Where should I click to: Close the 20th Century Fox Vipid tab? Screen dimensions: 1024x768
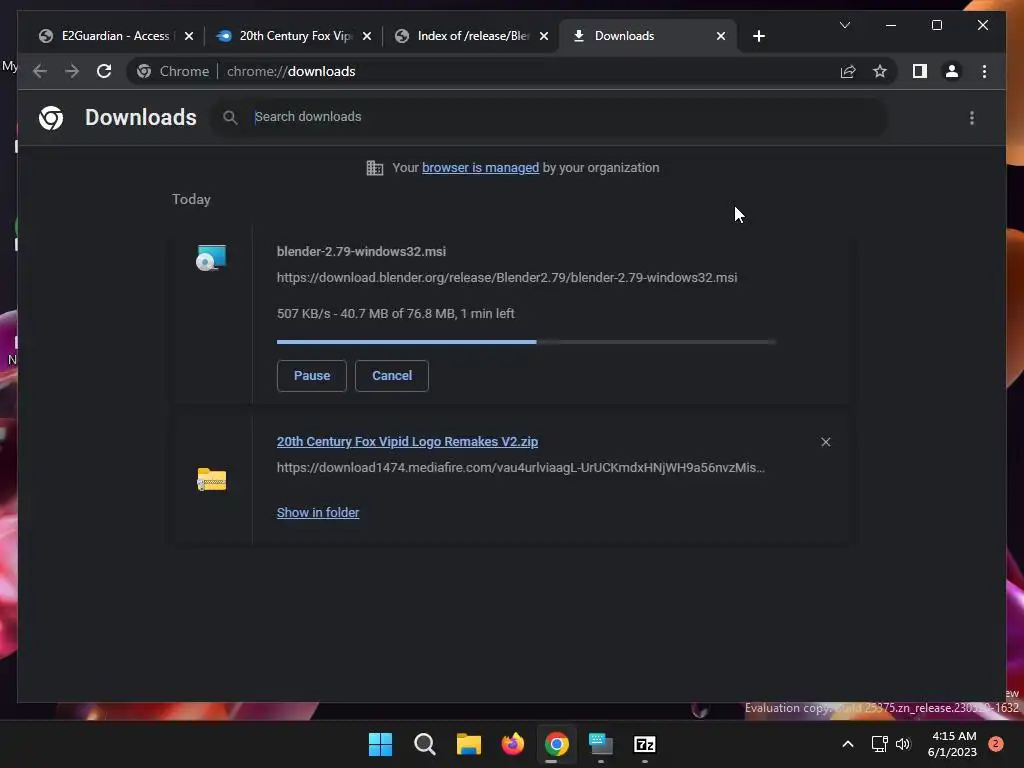[x=367, y=36]
